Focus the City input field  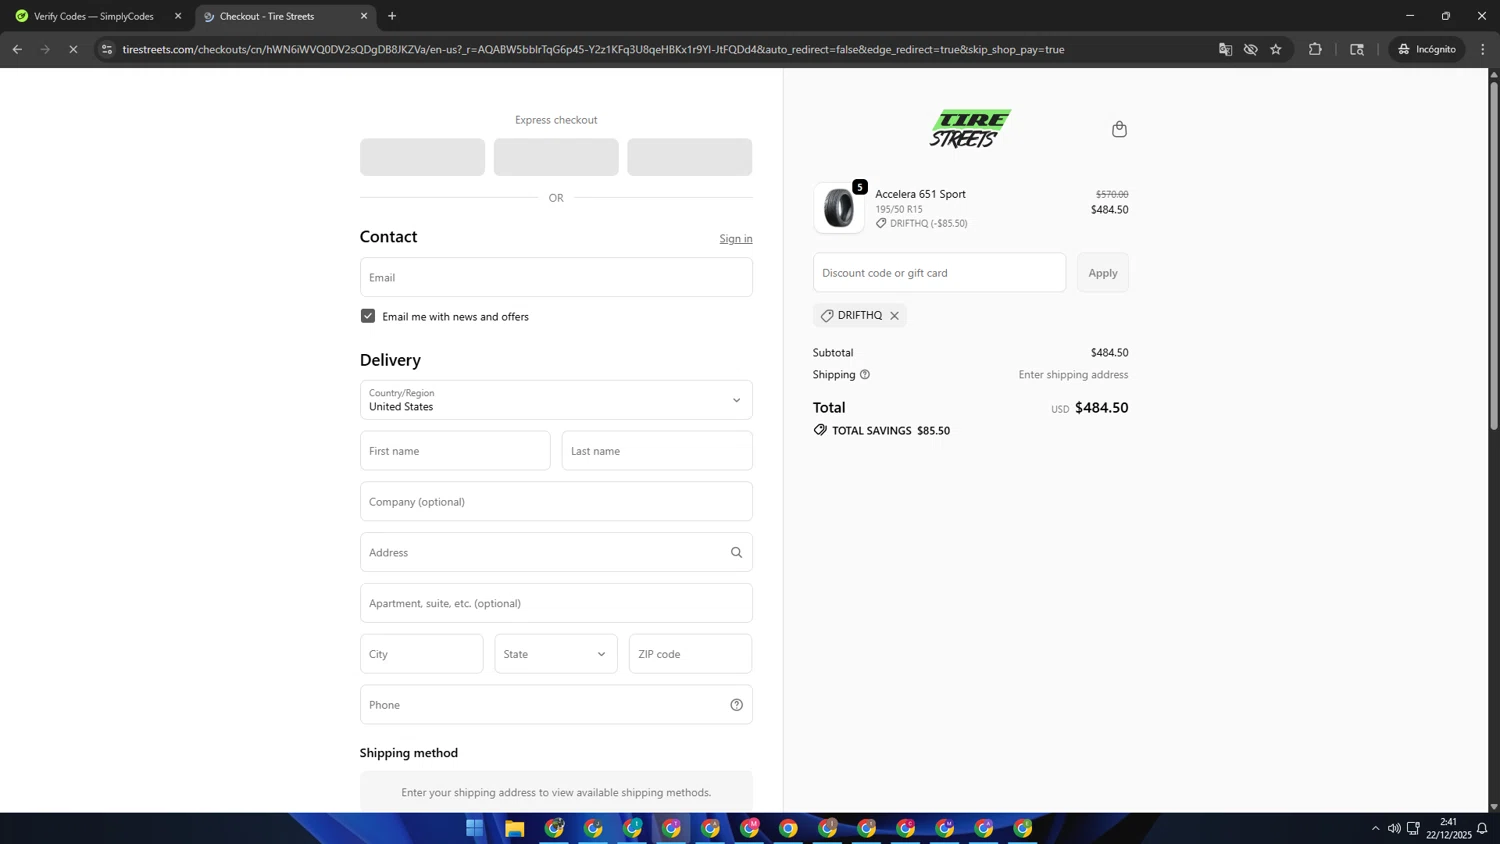tap(421, 654)
